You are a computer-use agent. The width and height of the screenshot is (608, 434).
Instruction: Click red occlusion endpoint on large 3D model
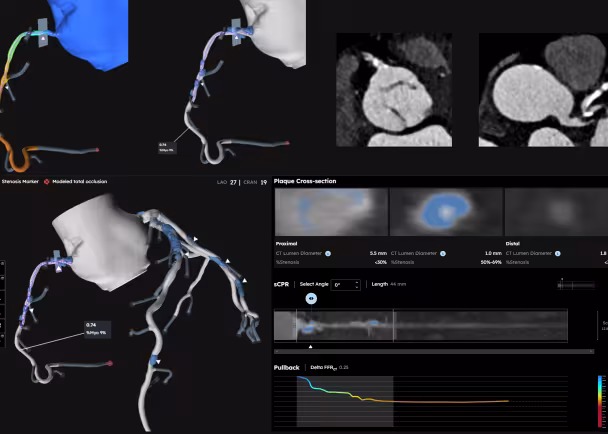pos(110,363)
